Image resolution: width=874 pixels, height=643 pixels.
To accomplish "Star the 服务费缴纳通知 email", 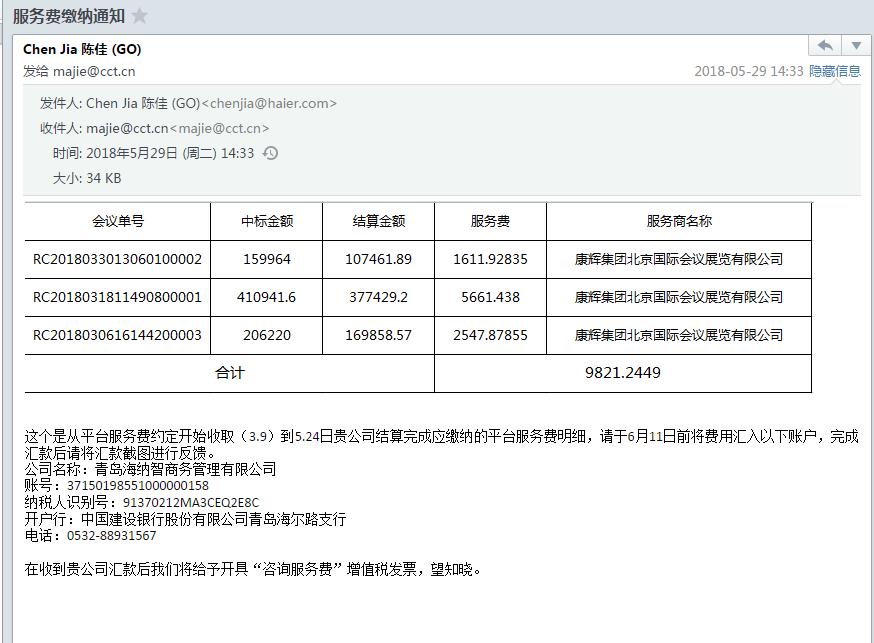I will tap(140, 15).
